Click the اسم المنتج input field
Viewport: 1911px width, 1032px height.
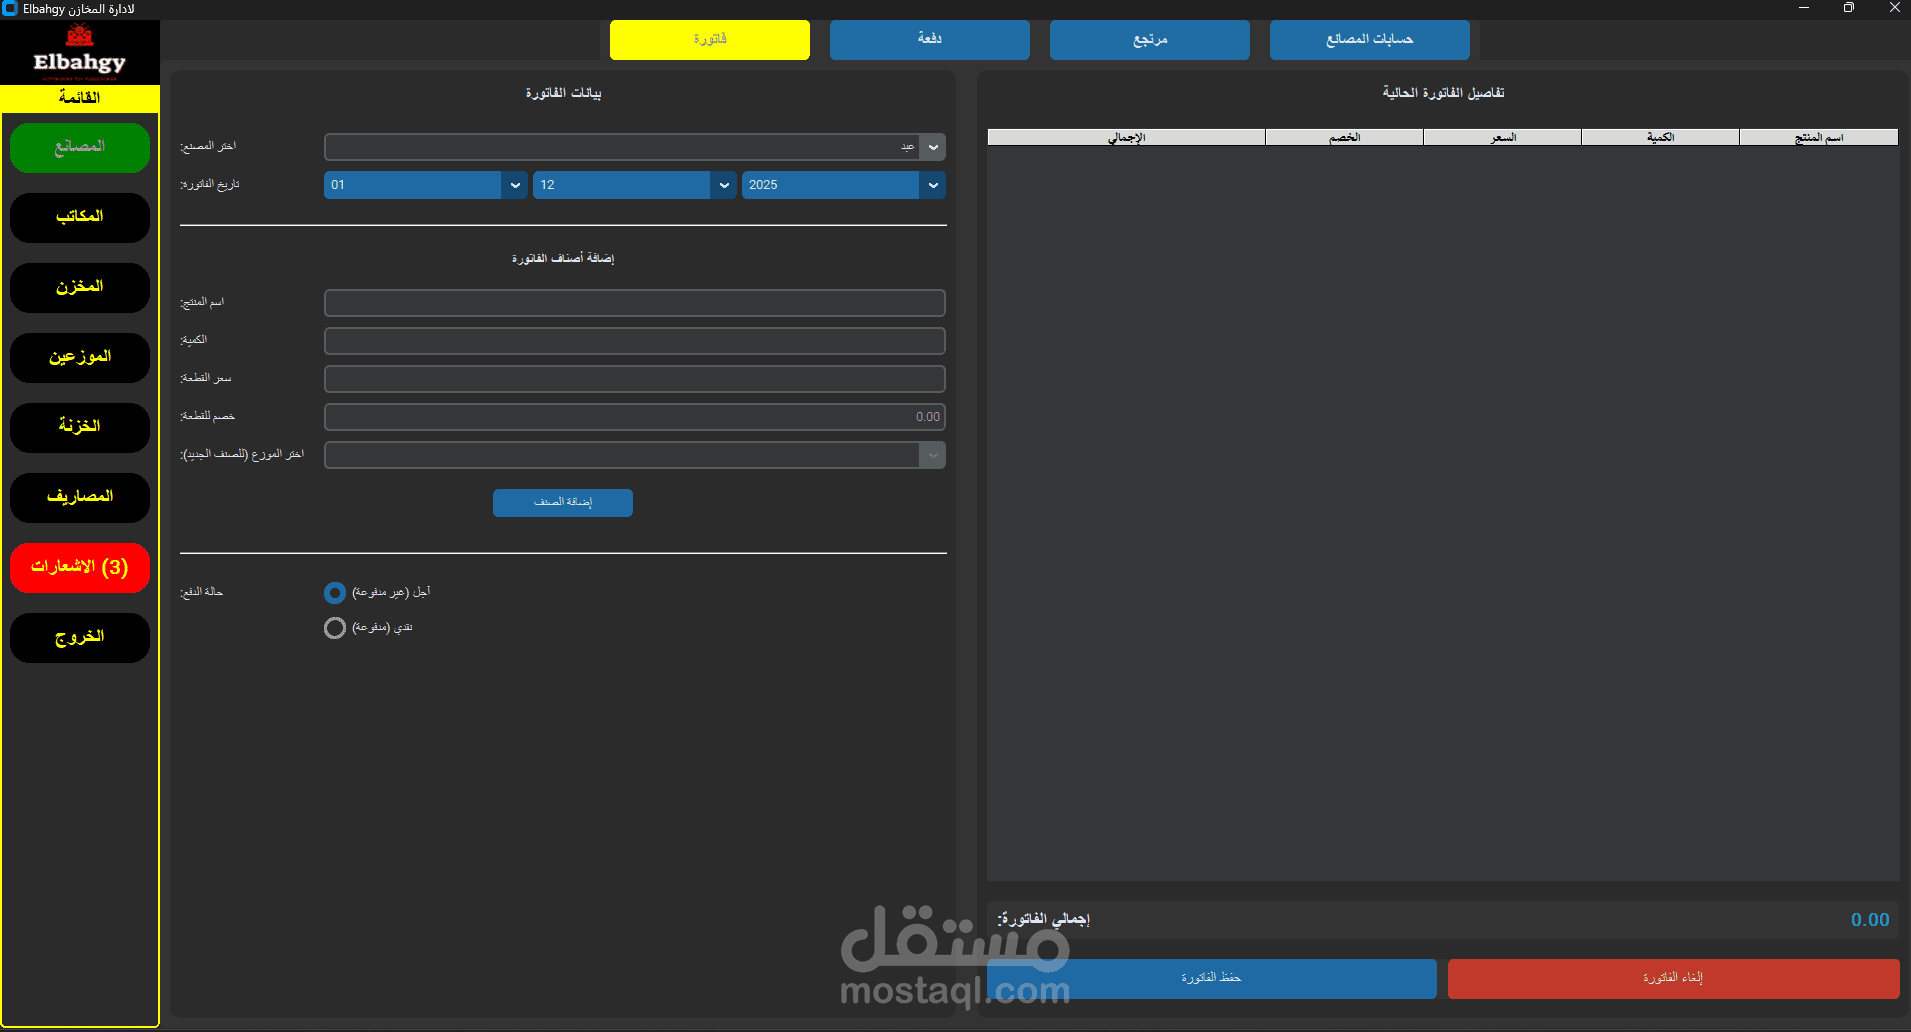pyautogui.click(x=634, y=302)
